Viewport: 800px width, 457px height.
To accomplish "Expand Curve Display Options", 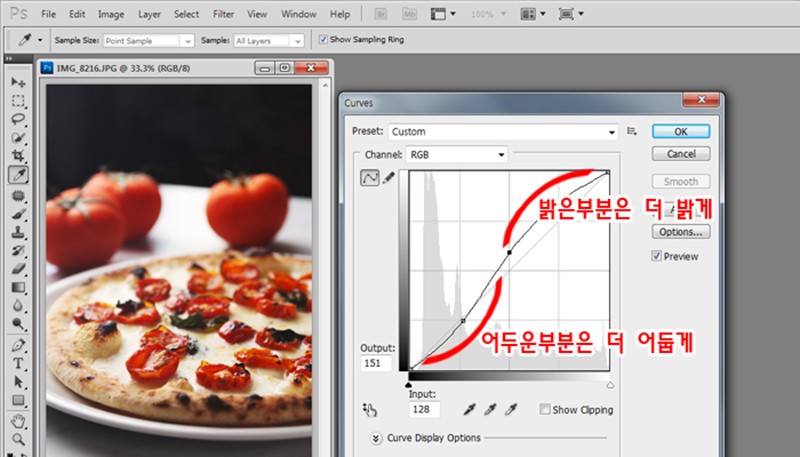I will point(376,438).
